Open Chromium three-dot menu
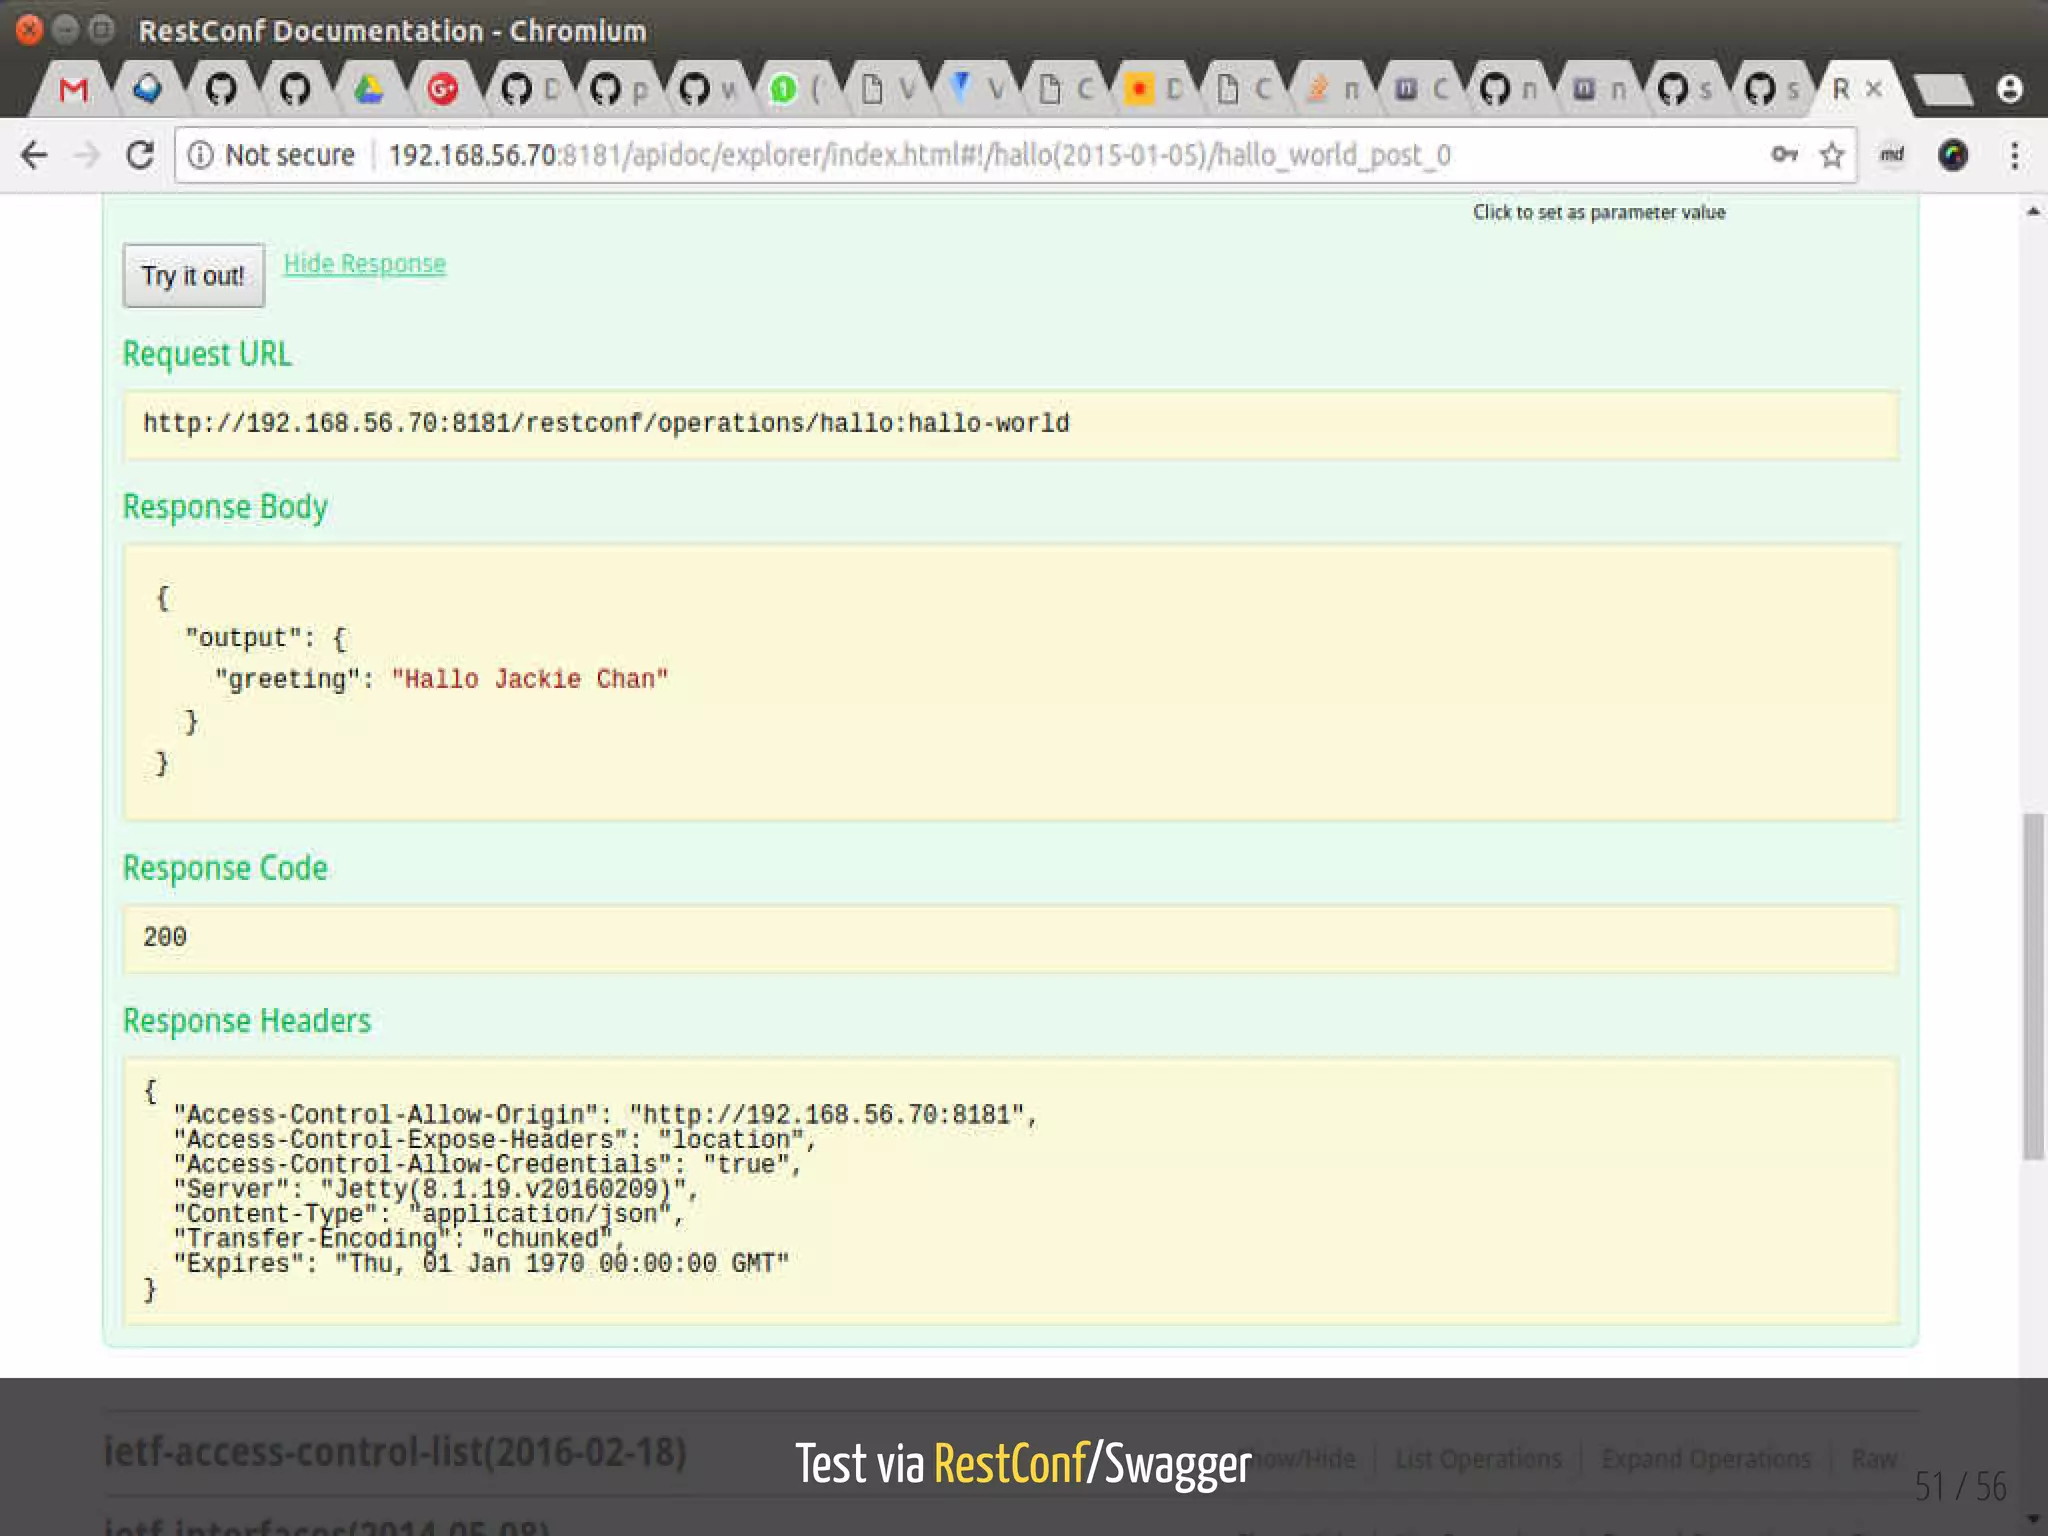This screenshot has width=2048, height=1536. click(x=2015, y=155)
